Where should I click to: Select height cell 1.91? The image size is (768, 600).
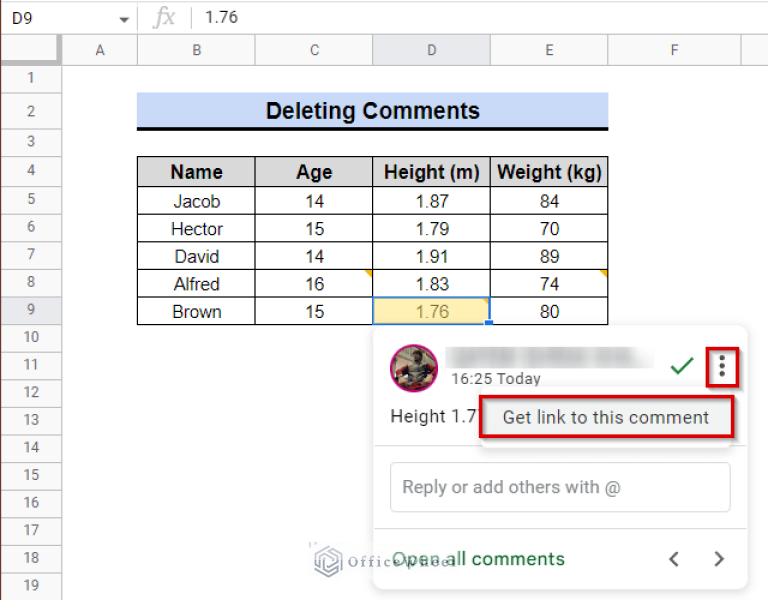432,256
